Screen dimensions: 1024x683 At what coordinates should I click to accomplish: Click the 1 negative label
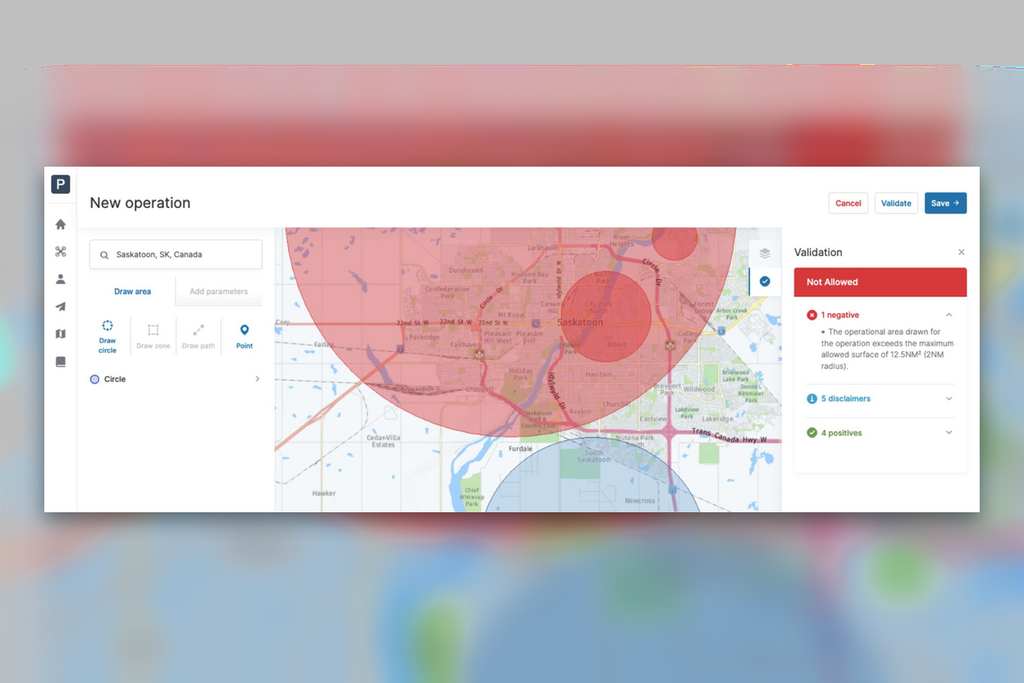840,315
